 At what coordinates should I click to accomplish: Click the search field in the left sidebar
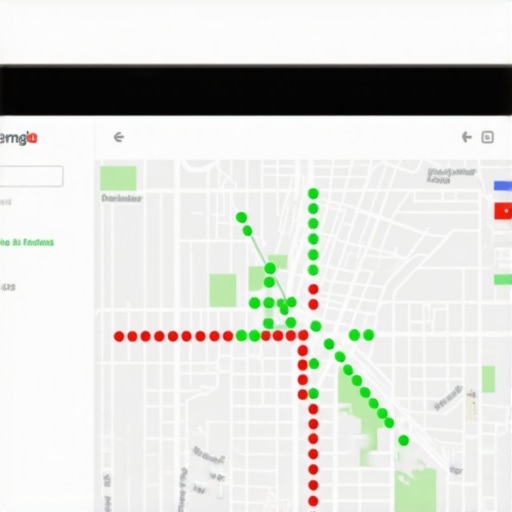31,176
